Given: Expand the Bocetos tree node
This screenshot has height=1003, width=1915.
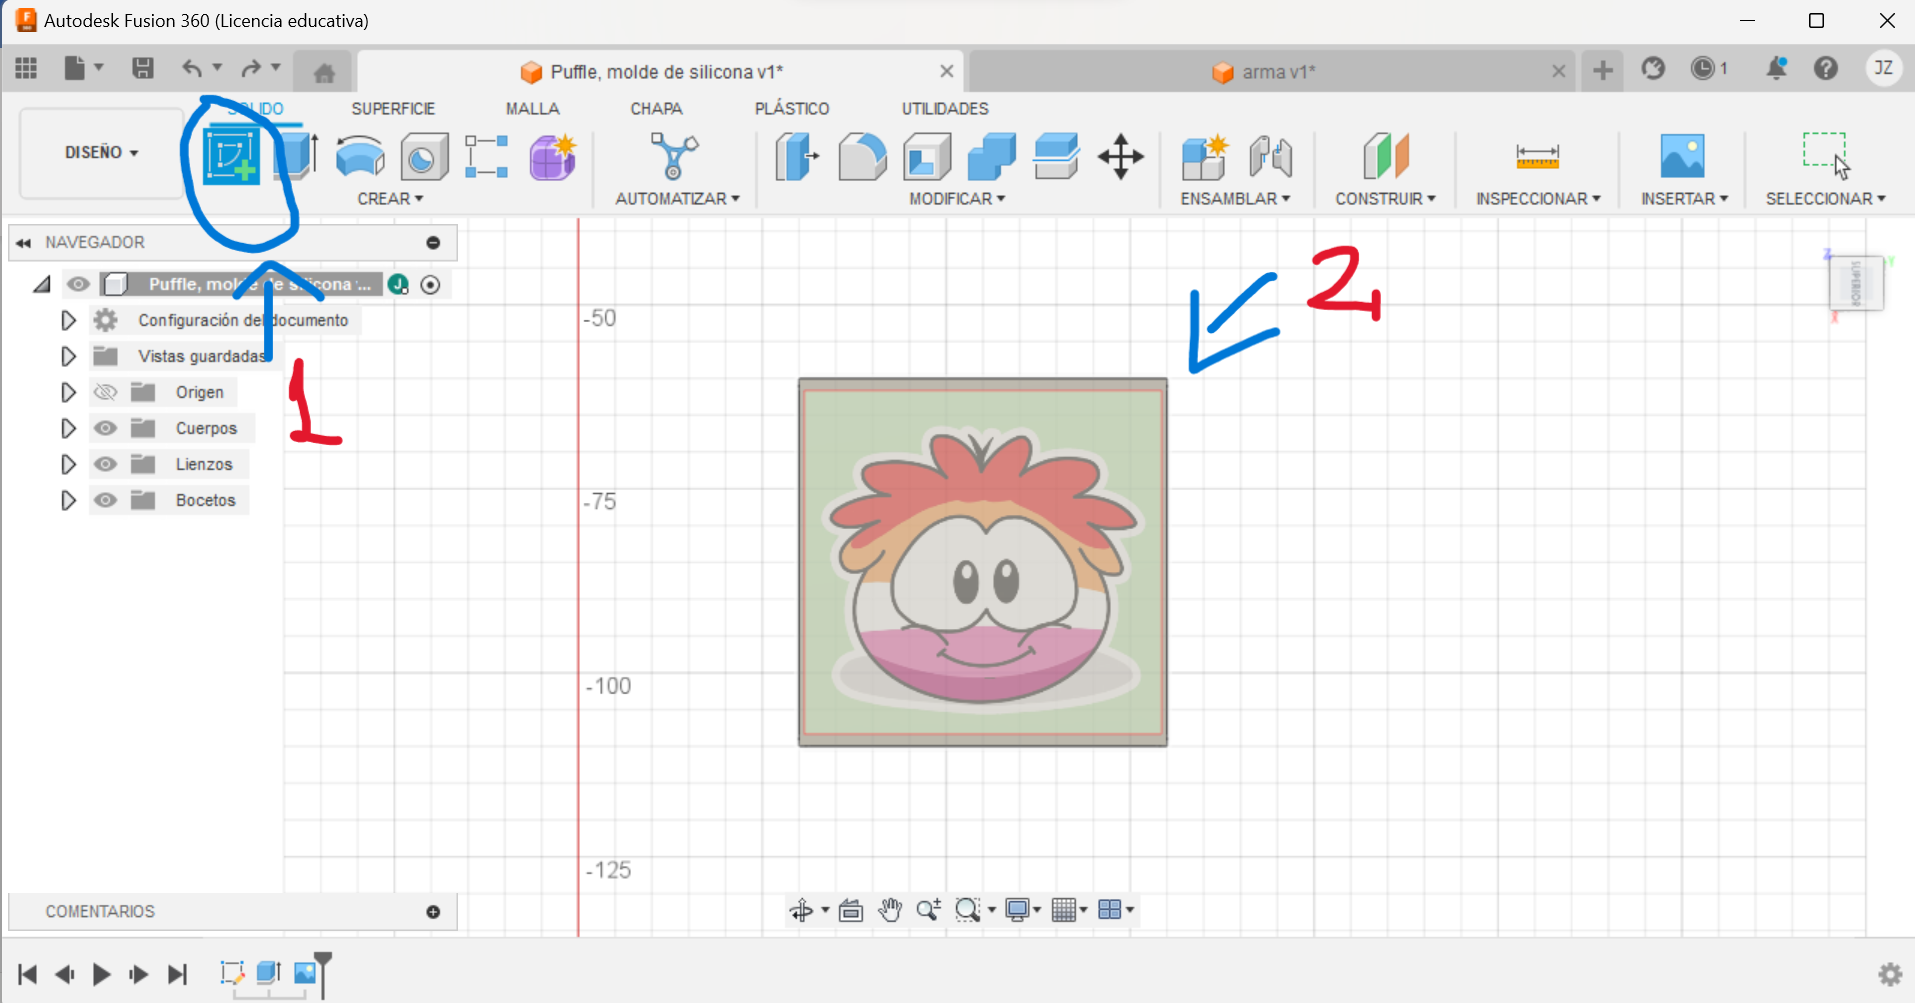Looking at the screenshot, I should (68, 500).
